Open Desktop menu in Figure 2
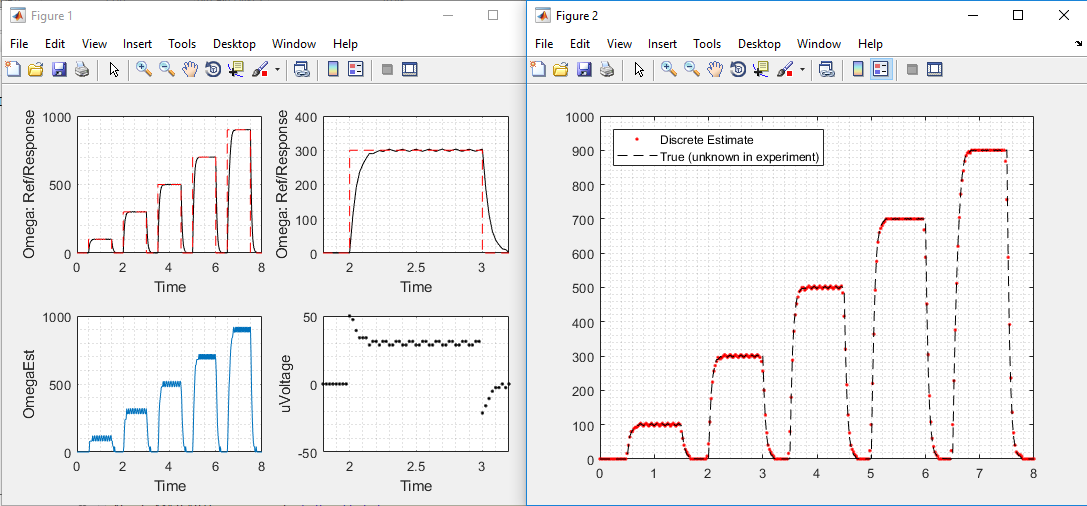 click(x=759, y=44)
